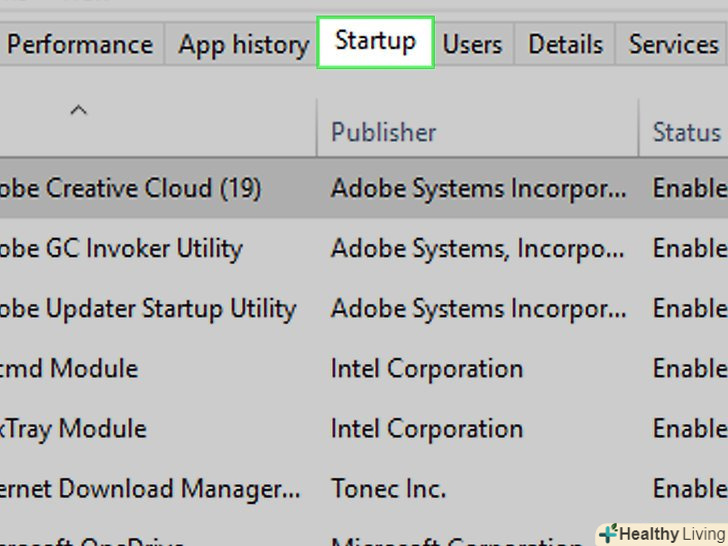Viewport: 728px width, 546px height.
Task: Click the cmd Module startup item
Action: pyautogui.click(x=70, y=368)
